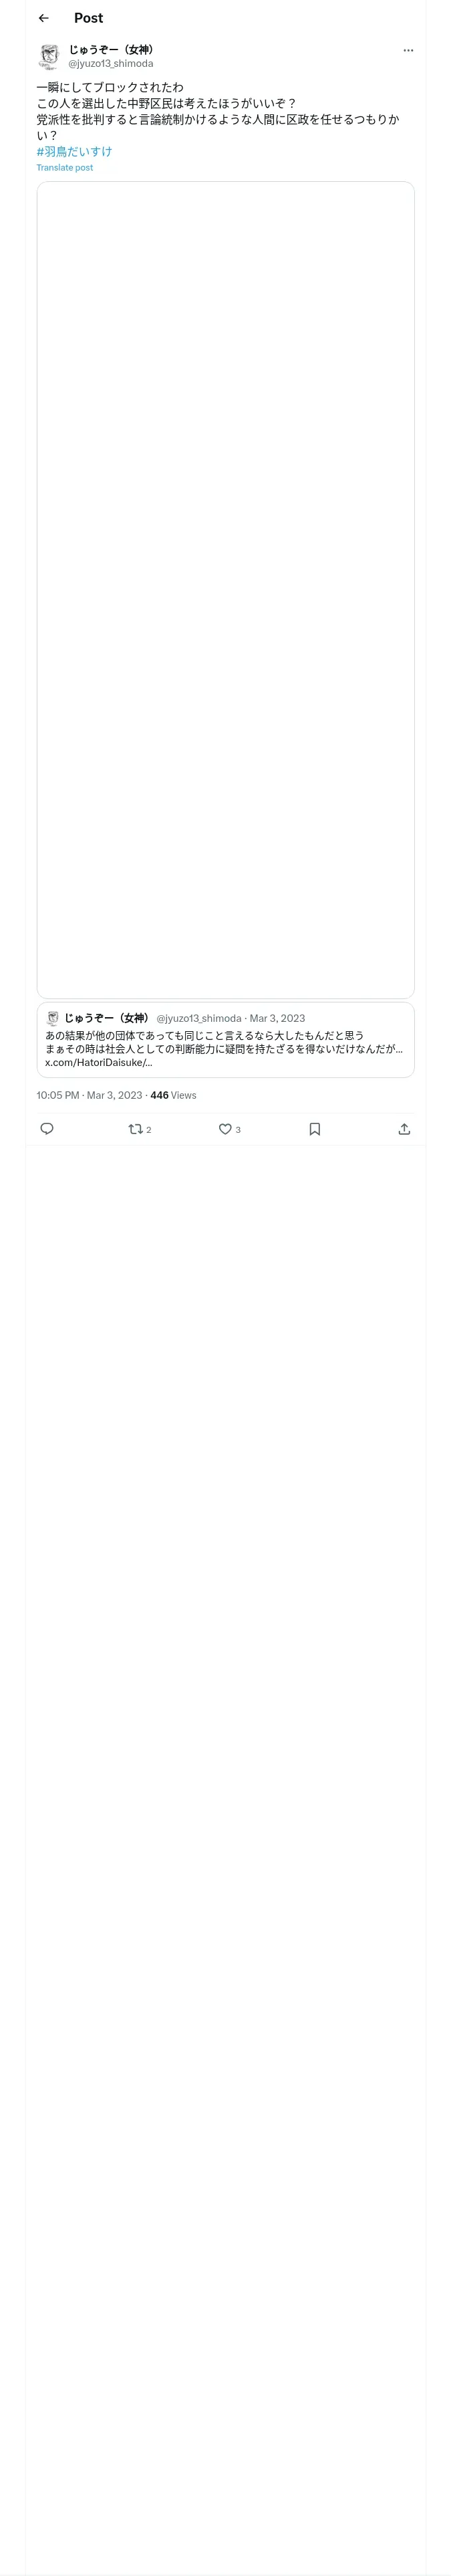This screenshot has width=451, height=2576.
Task: Open the share icon menu
Action: (404, 1129)
